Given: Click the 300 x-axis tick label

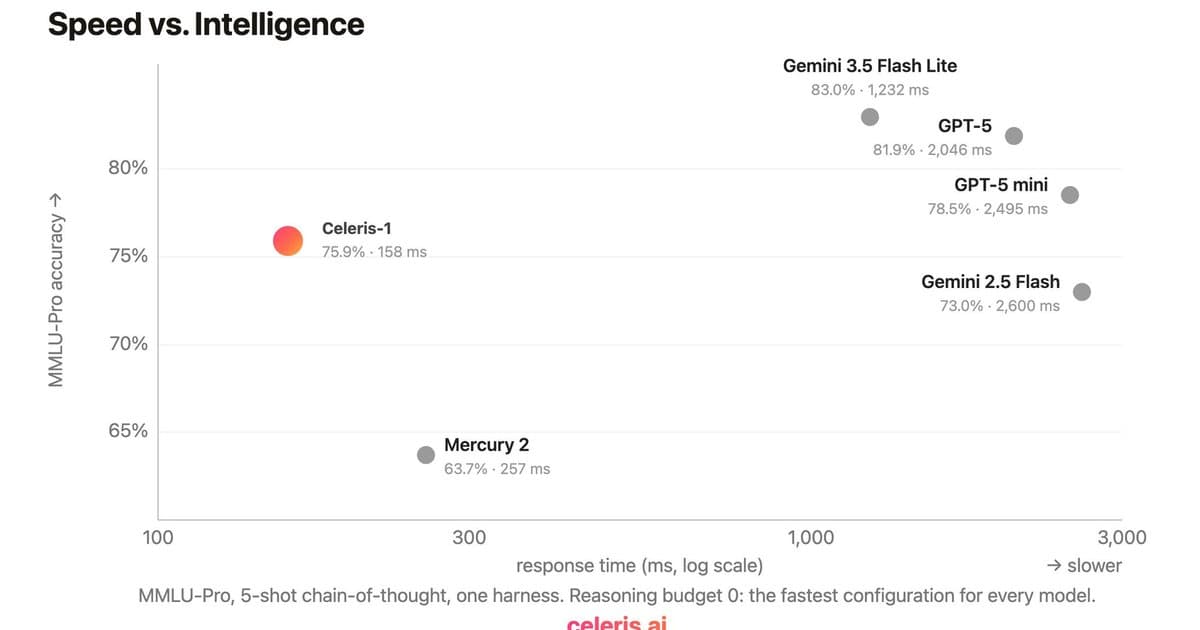Looking at the screenshot, I should (x=469, y=537).
